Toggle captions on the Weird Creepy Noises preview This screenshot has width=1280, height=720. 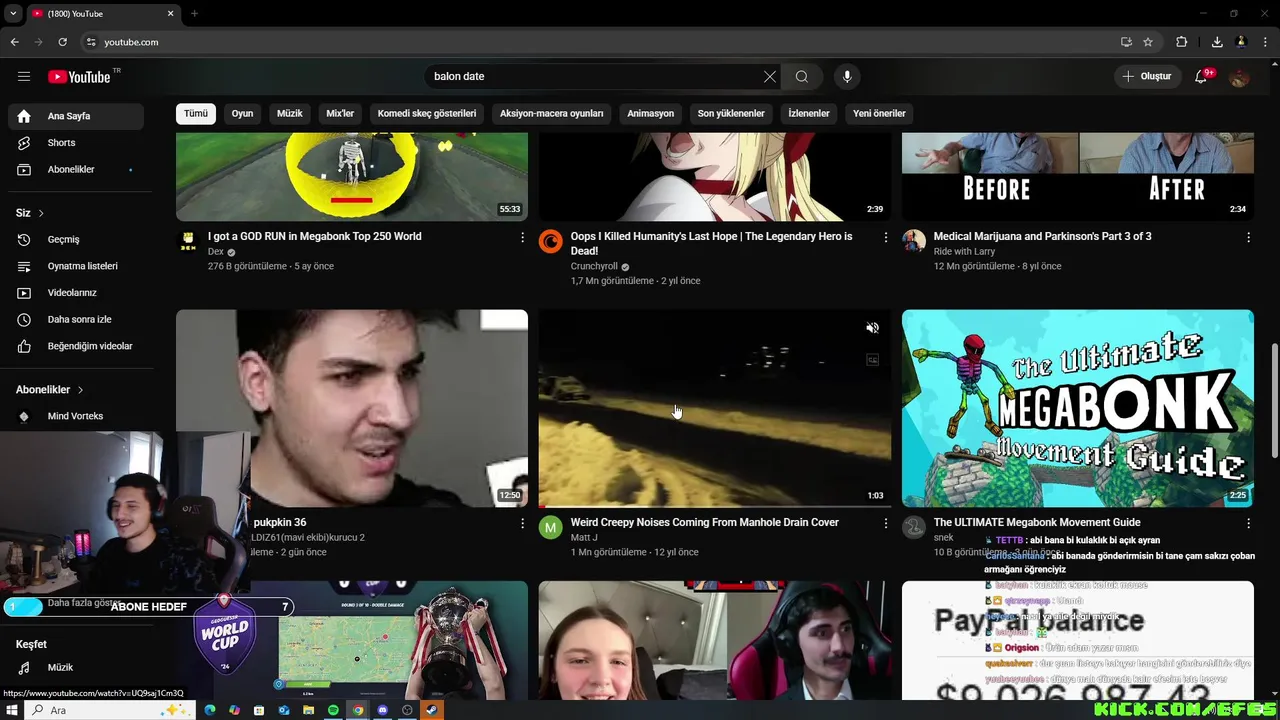(872, 360)
